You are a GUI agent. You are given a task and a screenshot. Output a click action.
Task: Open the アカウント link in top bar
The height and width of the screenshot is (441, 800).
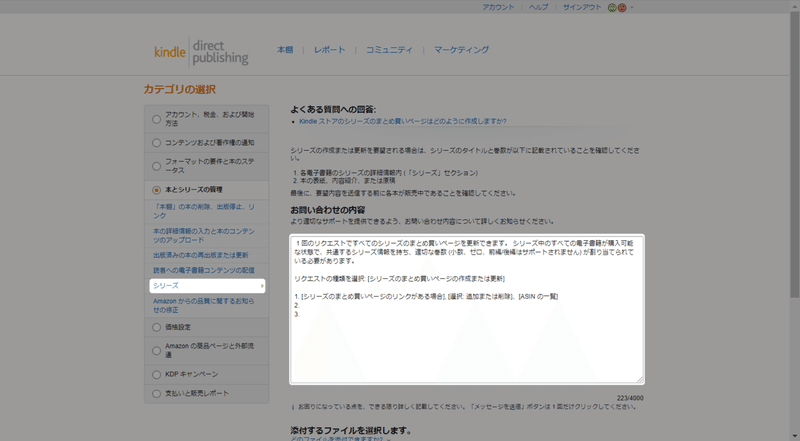point(498,7)
